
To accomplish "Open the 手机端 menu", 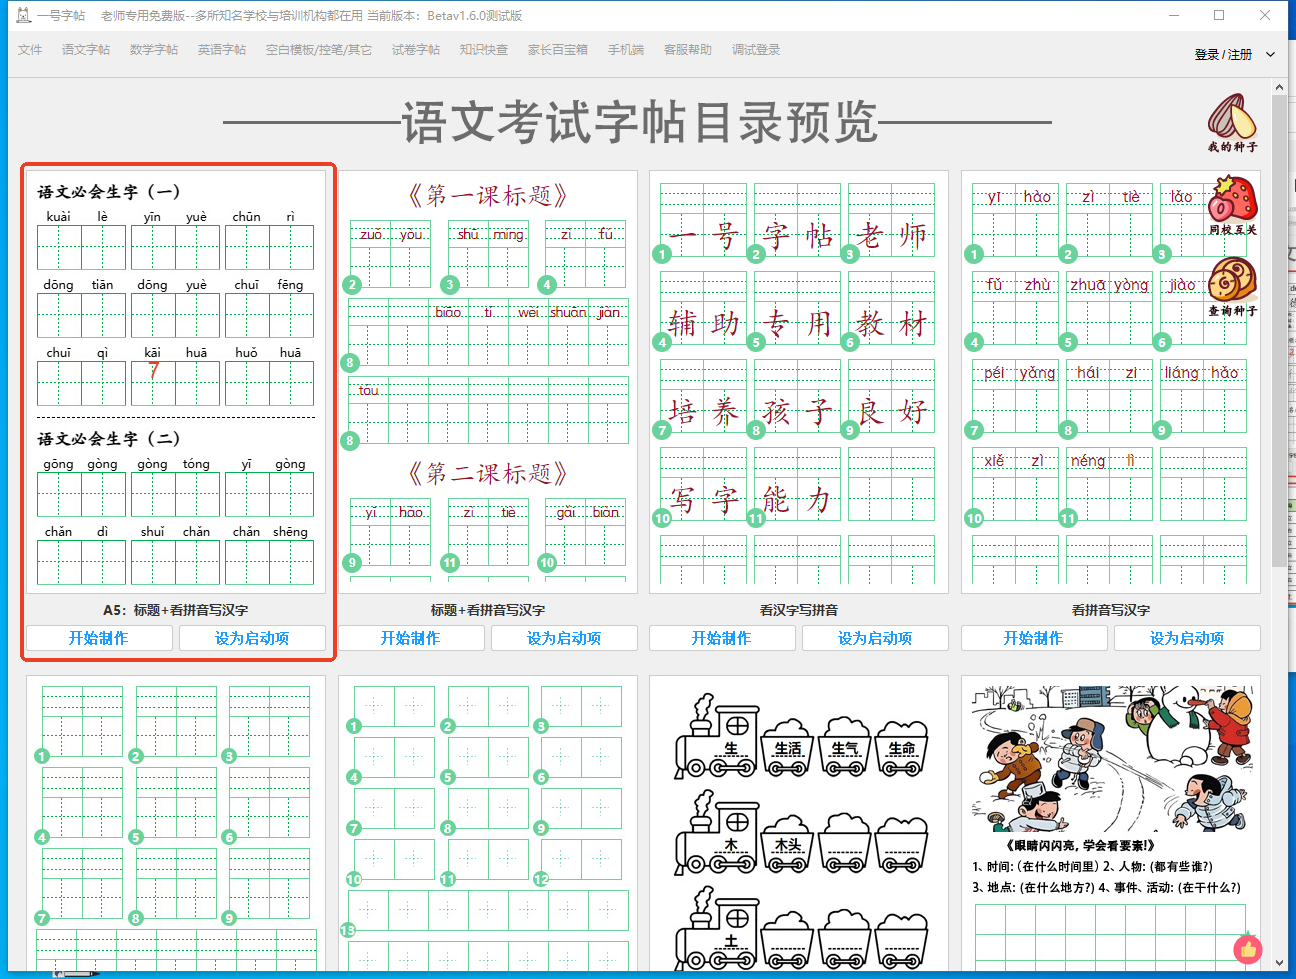I will click(626, 50).
